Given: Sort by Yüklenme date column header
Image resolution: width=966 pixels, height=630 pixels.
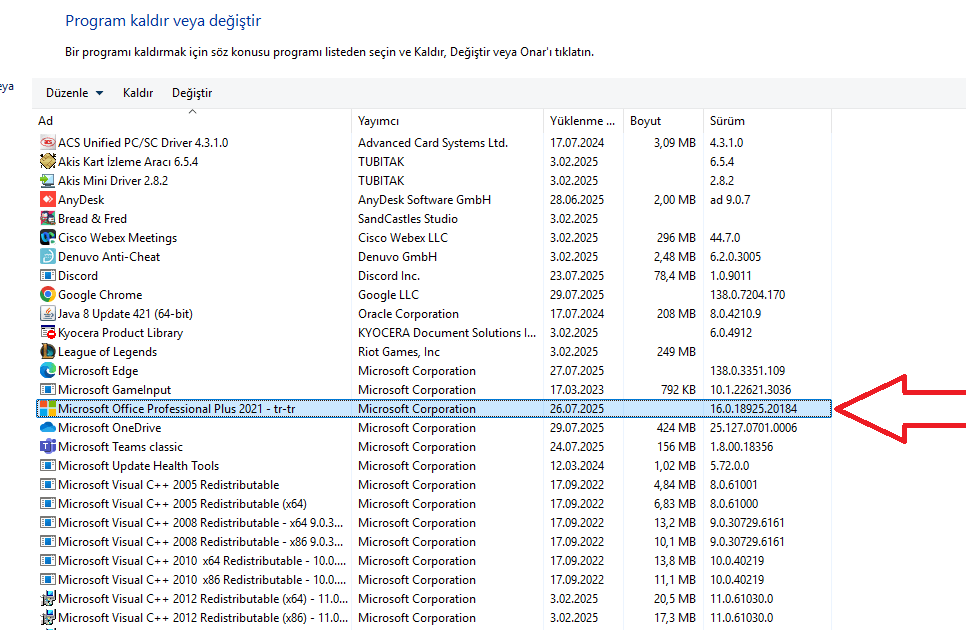Looking at the screenshot, I should tap(583, 121).
